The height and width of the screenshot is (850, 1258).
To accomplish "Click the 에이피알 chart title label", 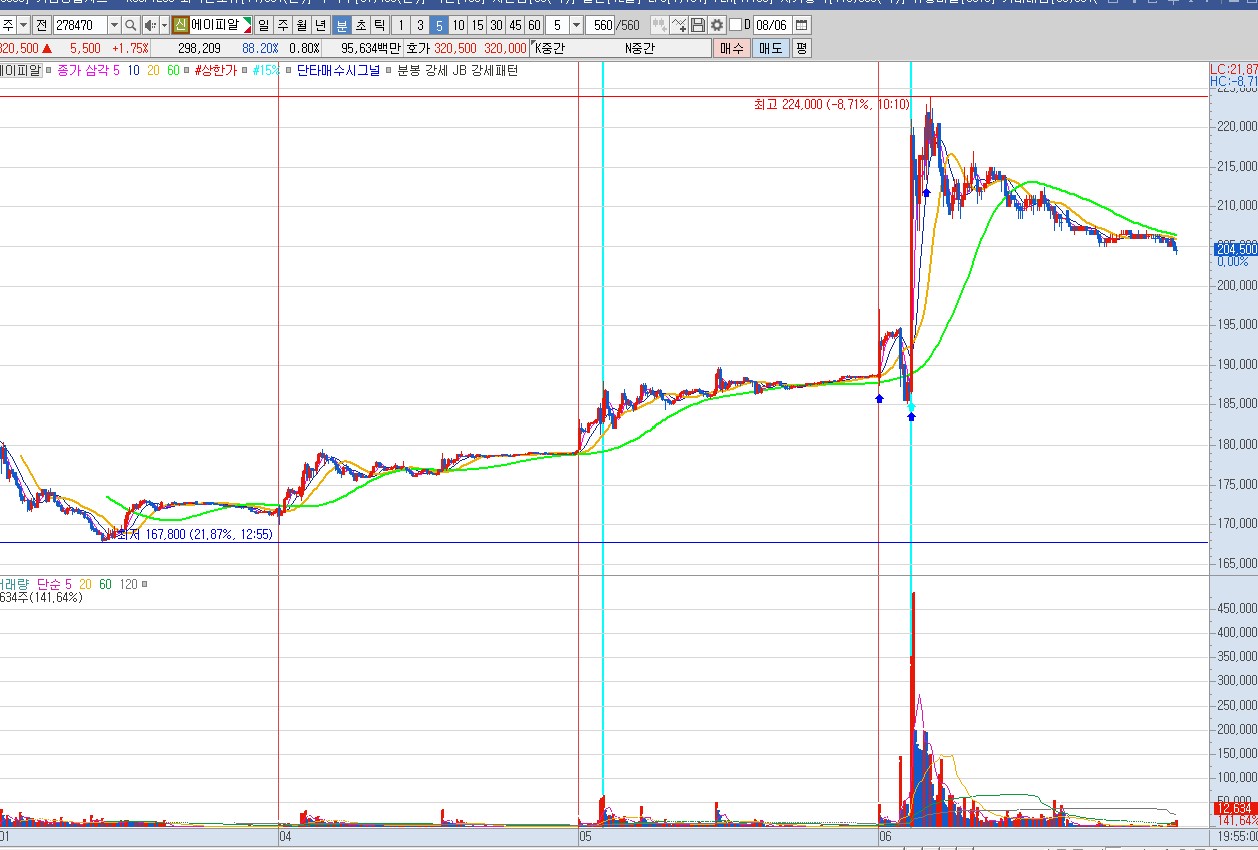I will 20,71.
